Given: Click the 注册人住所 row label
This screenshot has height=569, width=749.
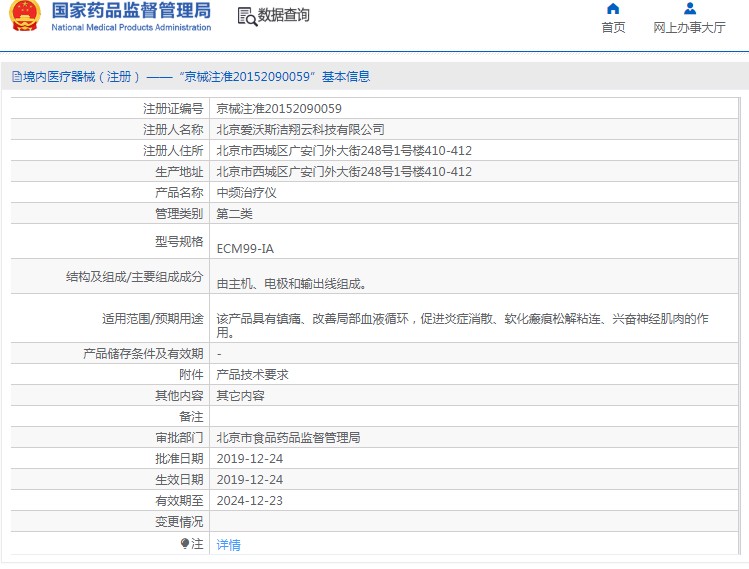Looking at the screenshot, I should [x=173, y=151].
